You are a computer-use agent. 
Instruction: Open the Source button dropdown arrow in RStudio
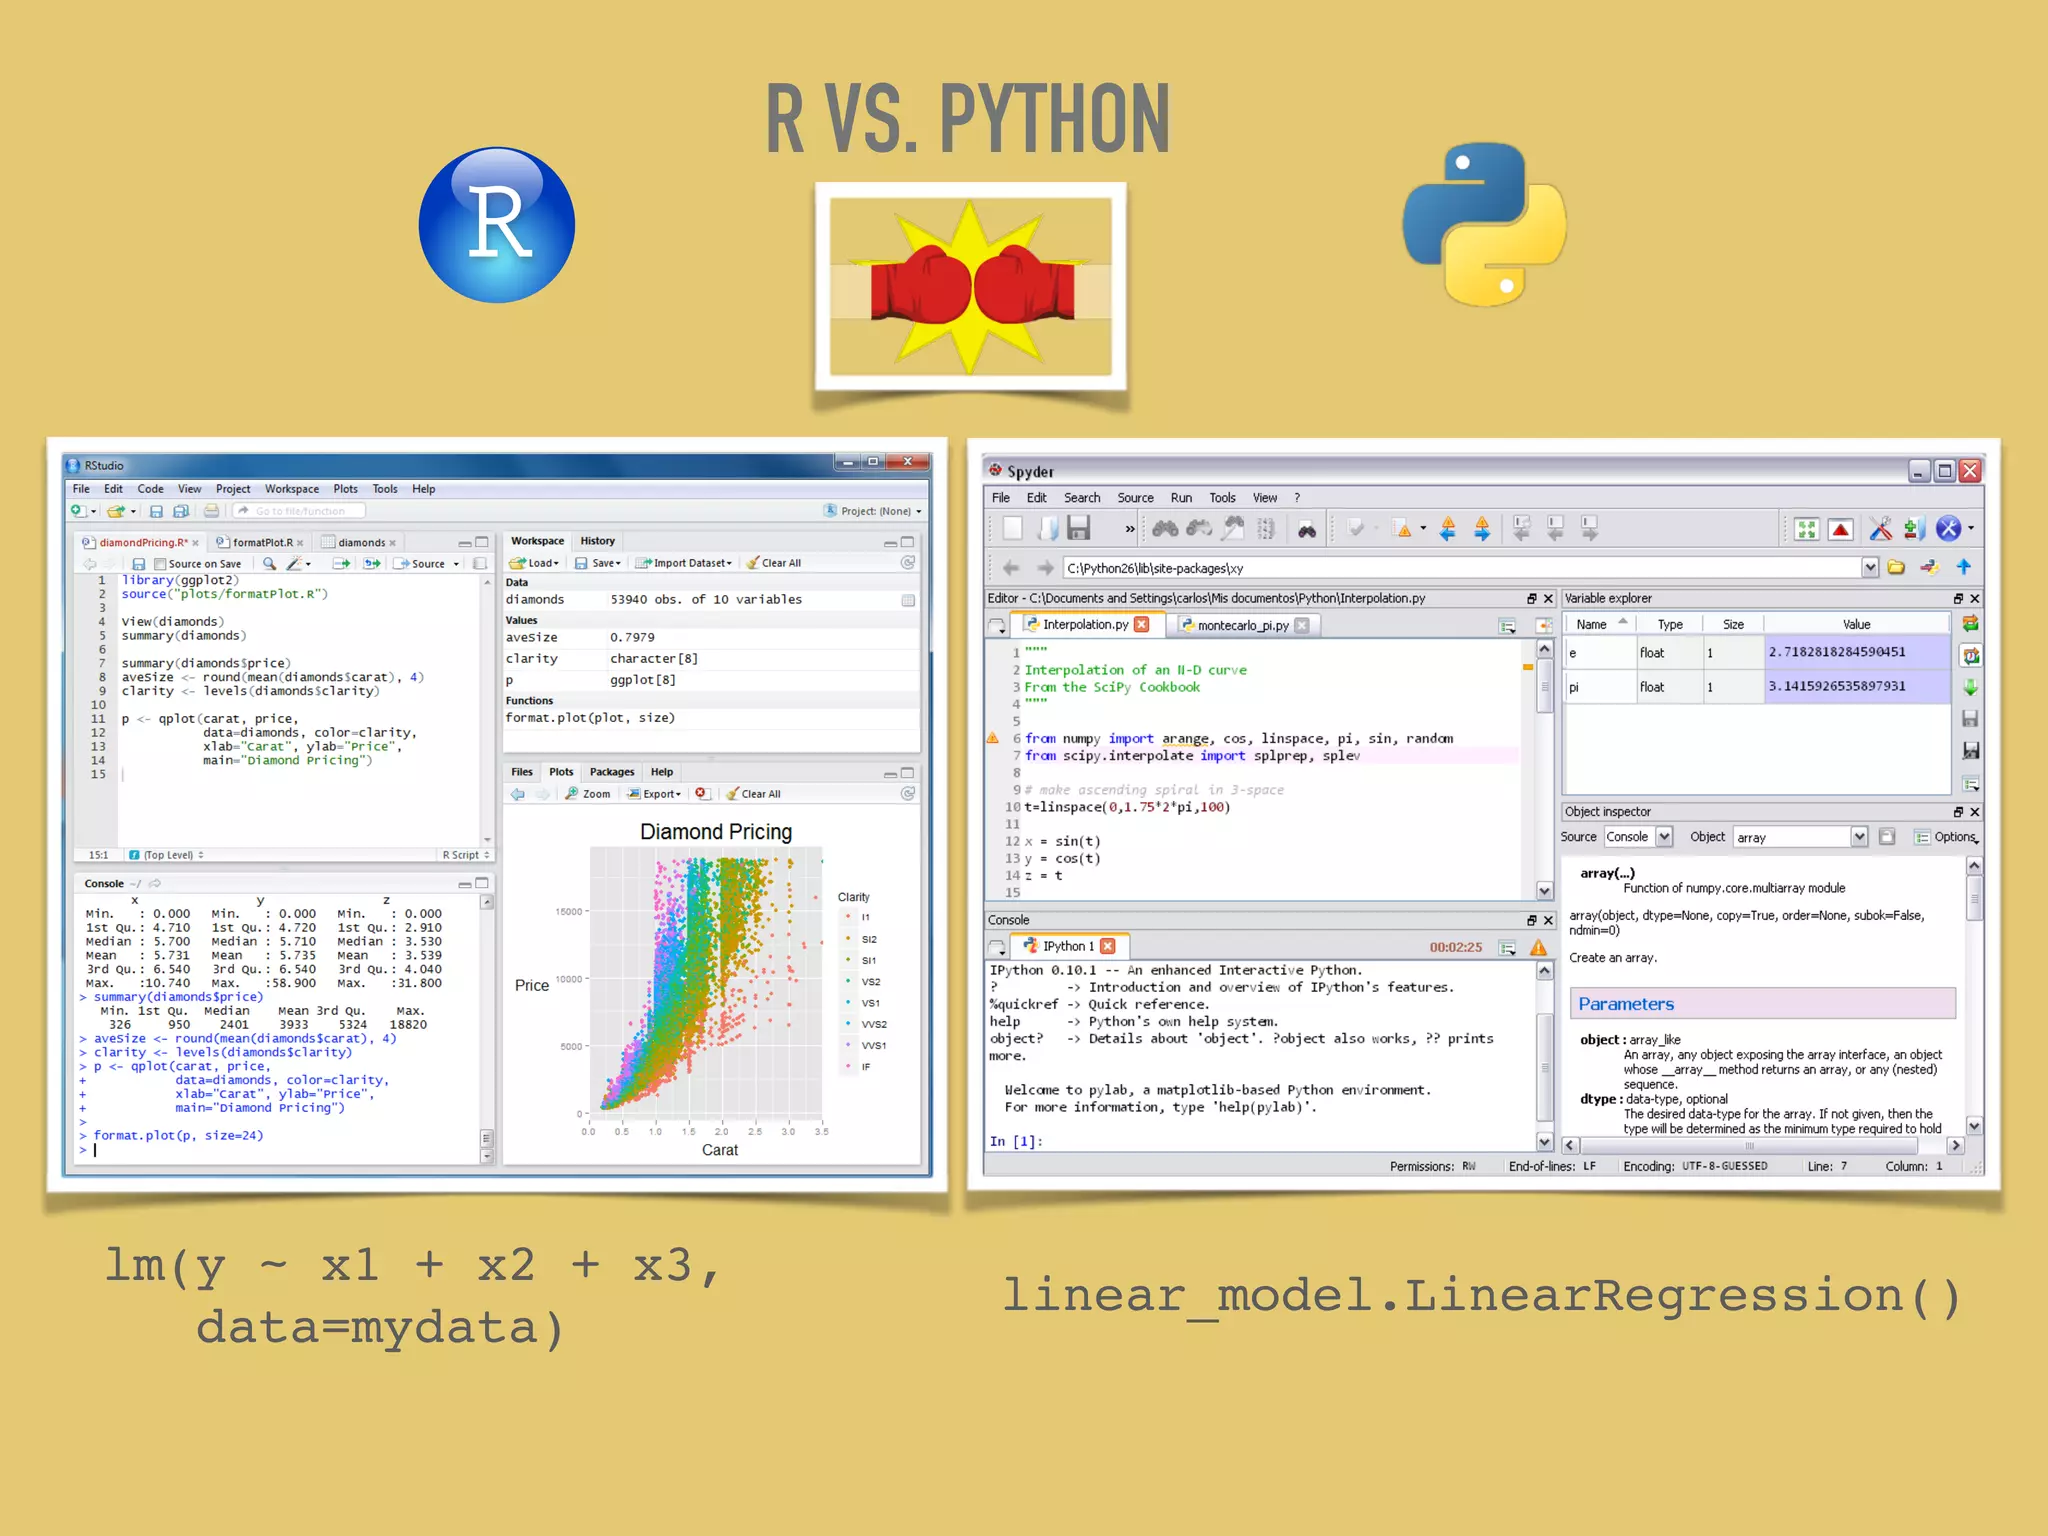click(x=456, y=564)
